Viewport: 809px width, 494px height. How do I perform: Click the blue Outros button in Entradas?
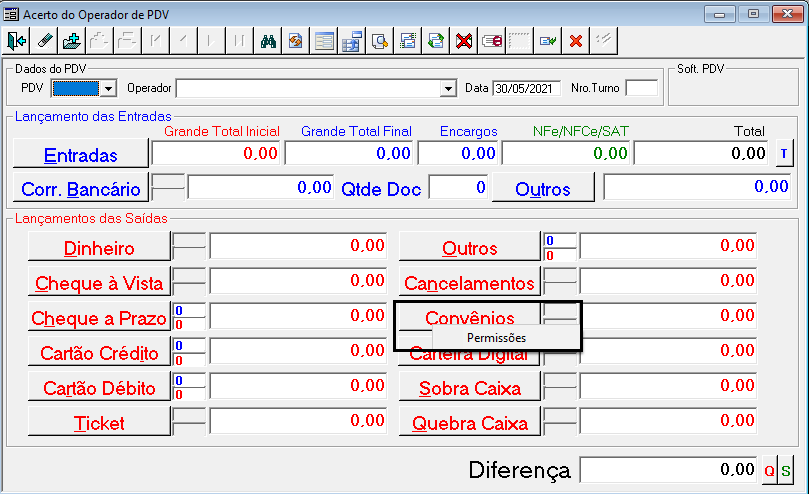click(x=543, y=188)
